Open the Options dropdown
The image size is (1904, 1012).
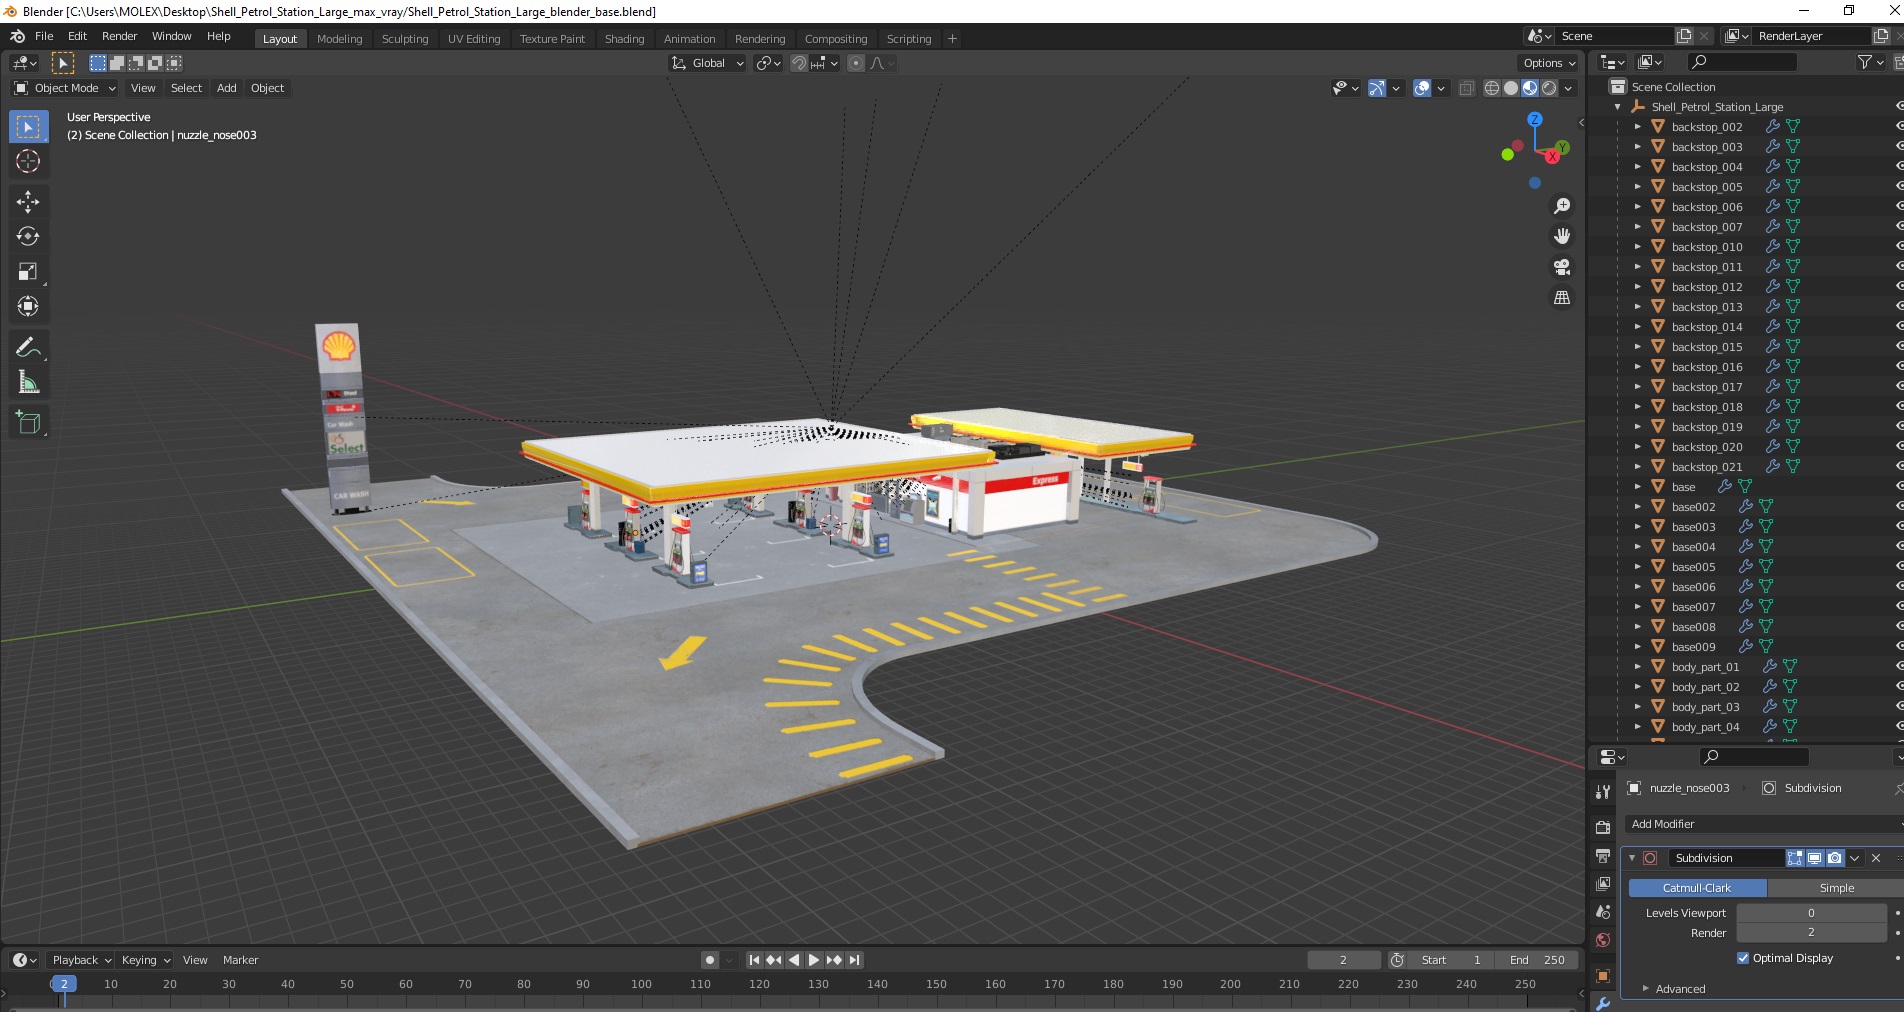click(x=1549, y=63)
